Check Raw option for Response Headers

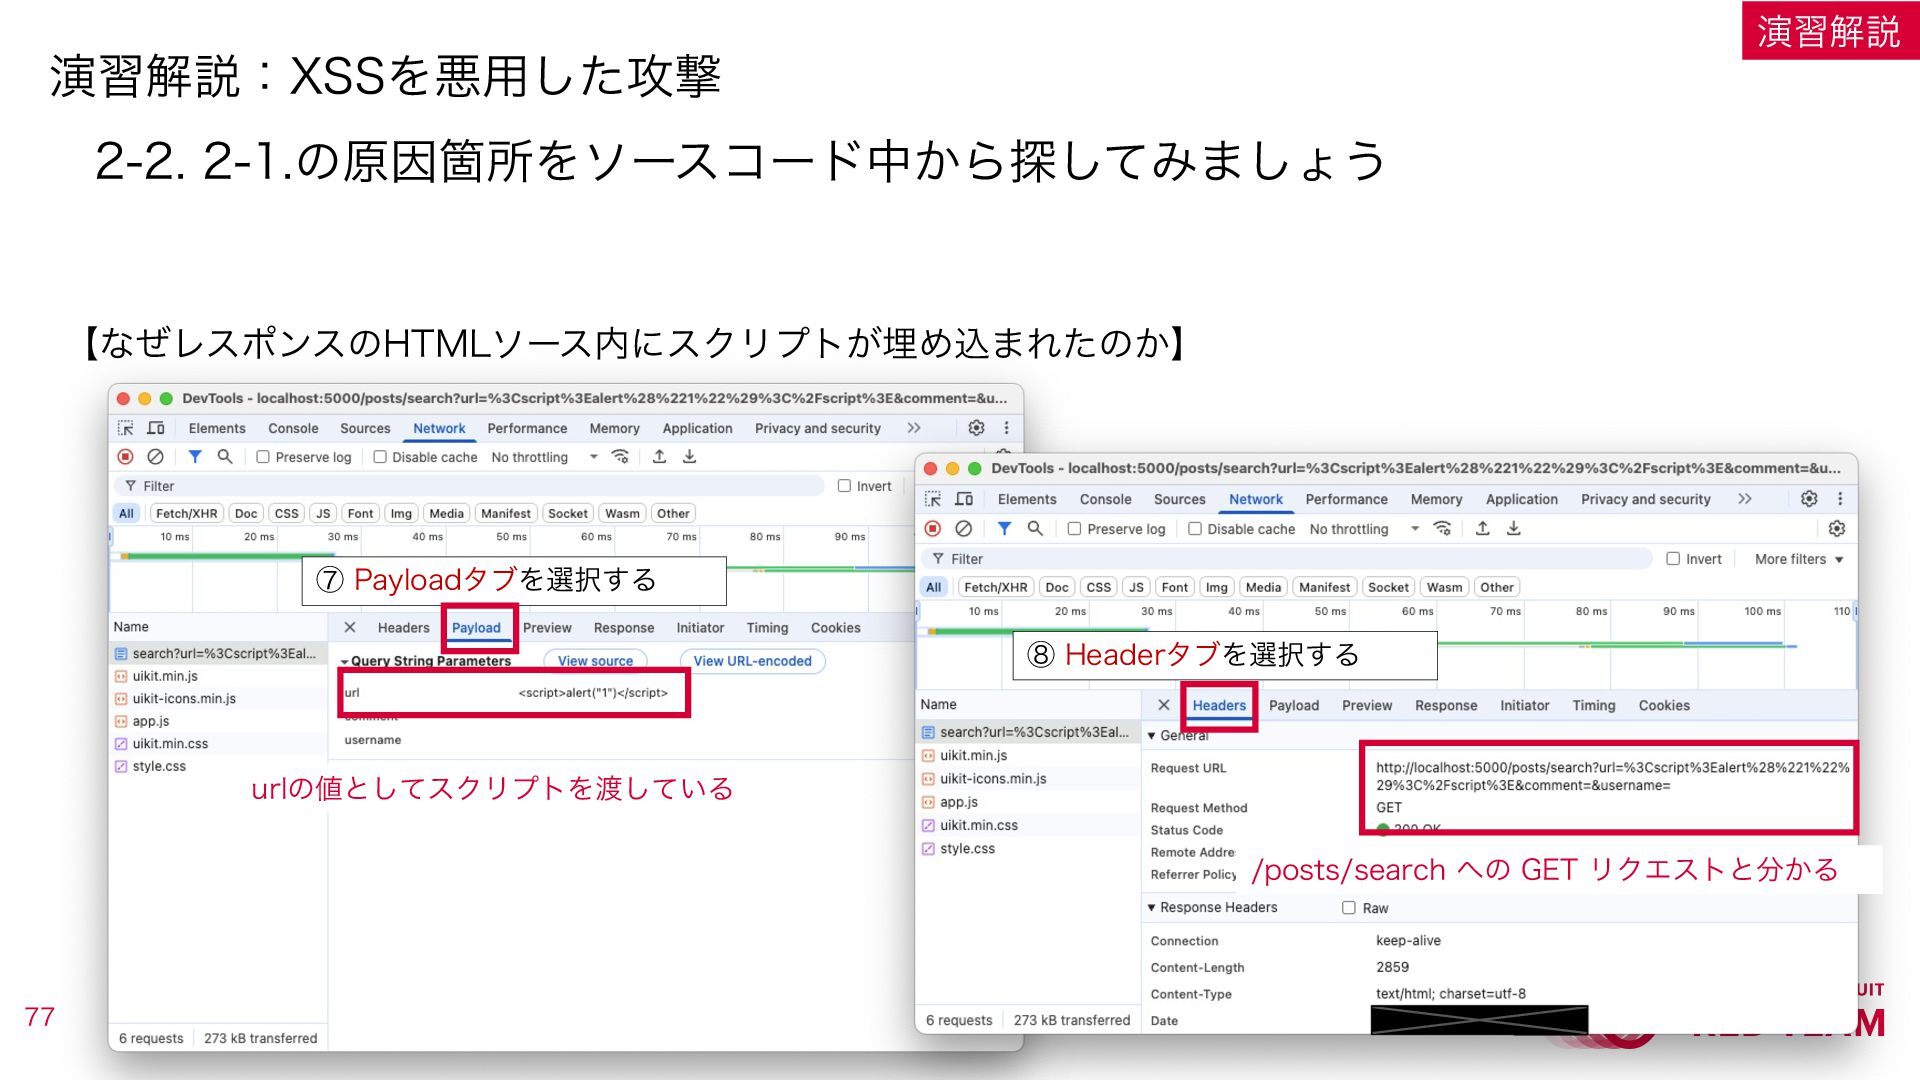click(x=1349, y=908)
